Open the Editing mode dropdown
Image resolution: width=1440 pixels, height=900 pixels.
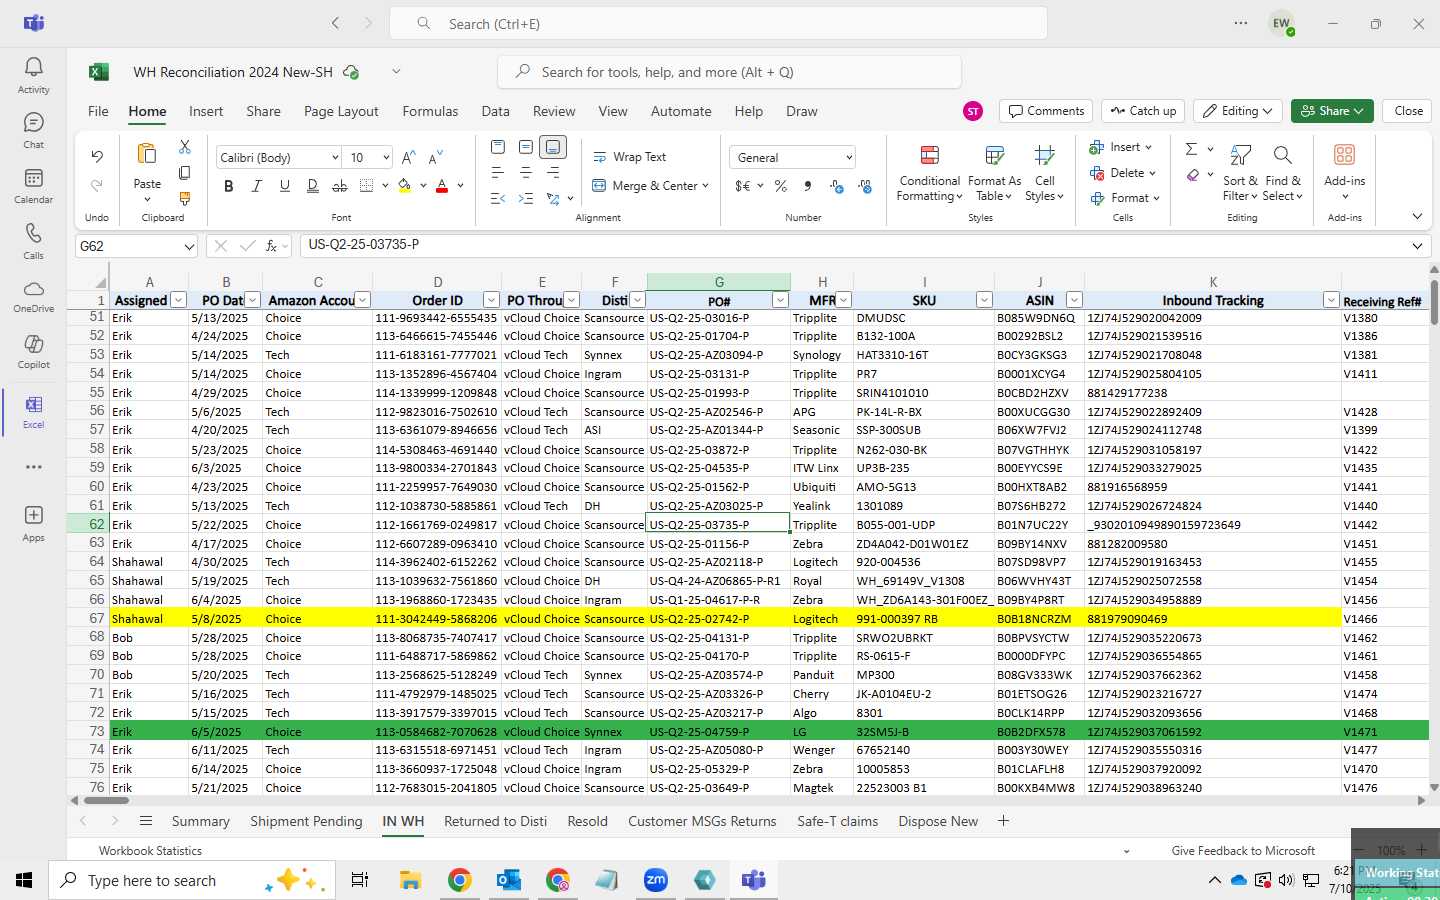(1239, 111)
